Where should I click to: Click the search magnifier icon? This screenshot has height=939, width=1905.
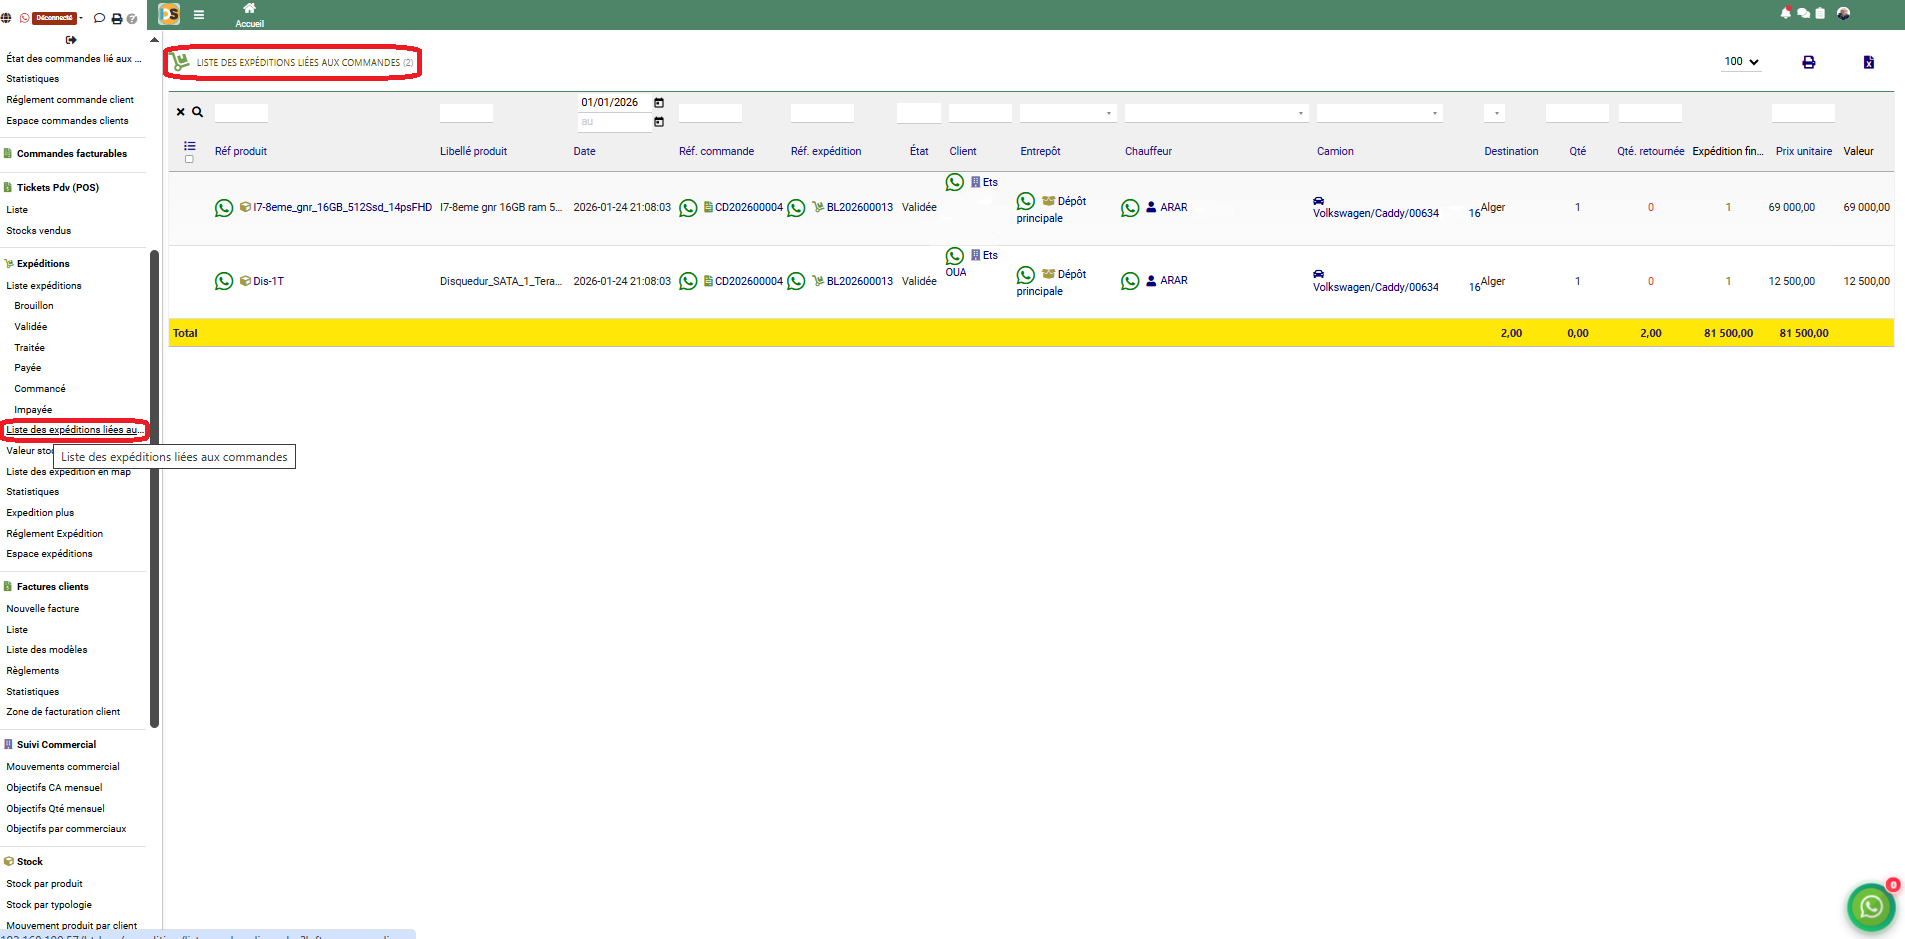click(x=198, y=112)
